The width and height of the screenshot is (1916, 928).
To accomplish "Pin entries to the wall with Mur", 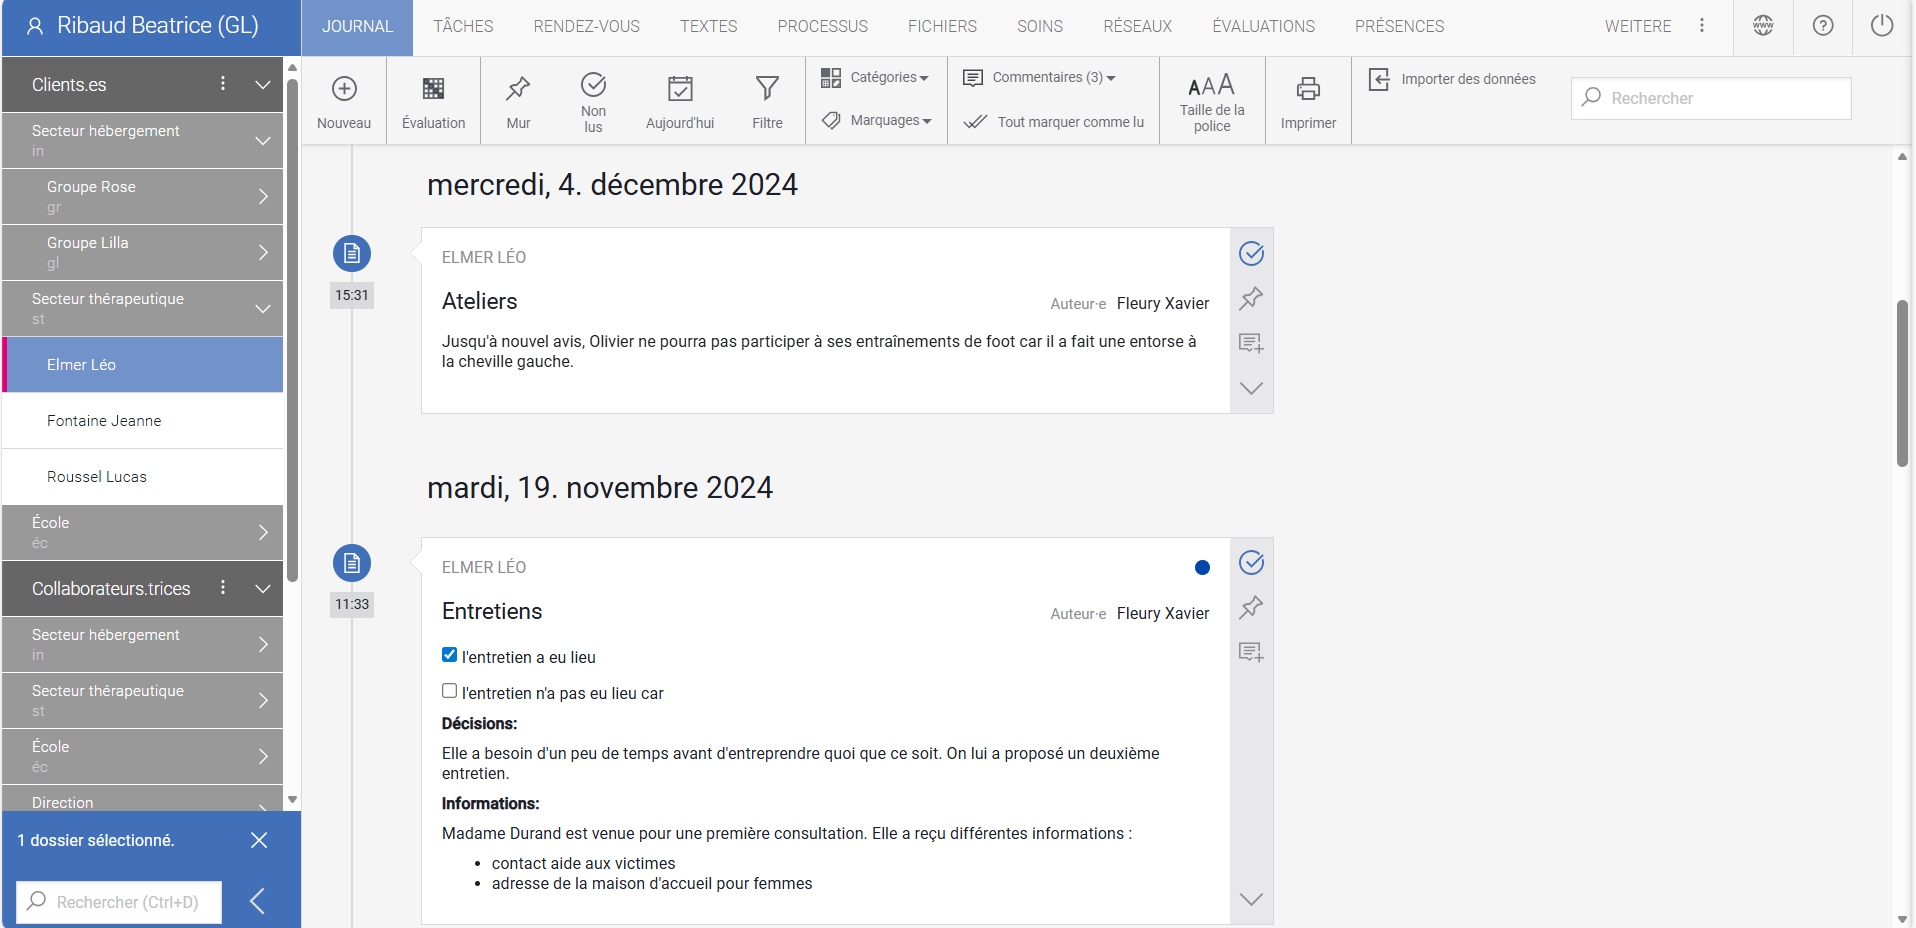I will click(518, 99).
